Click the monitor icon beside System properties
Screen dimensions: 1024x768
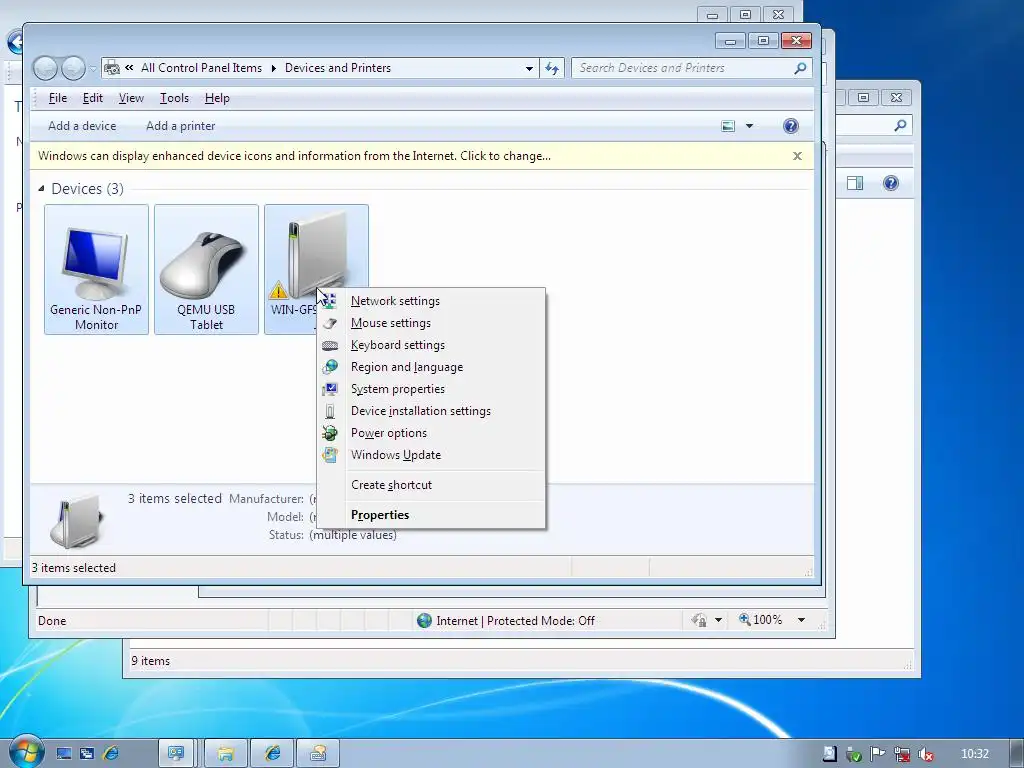point(330,389)
